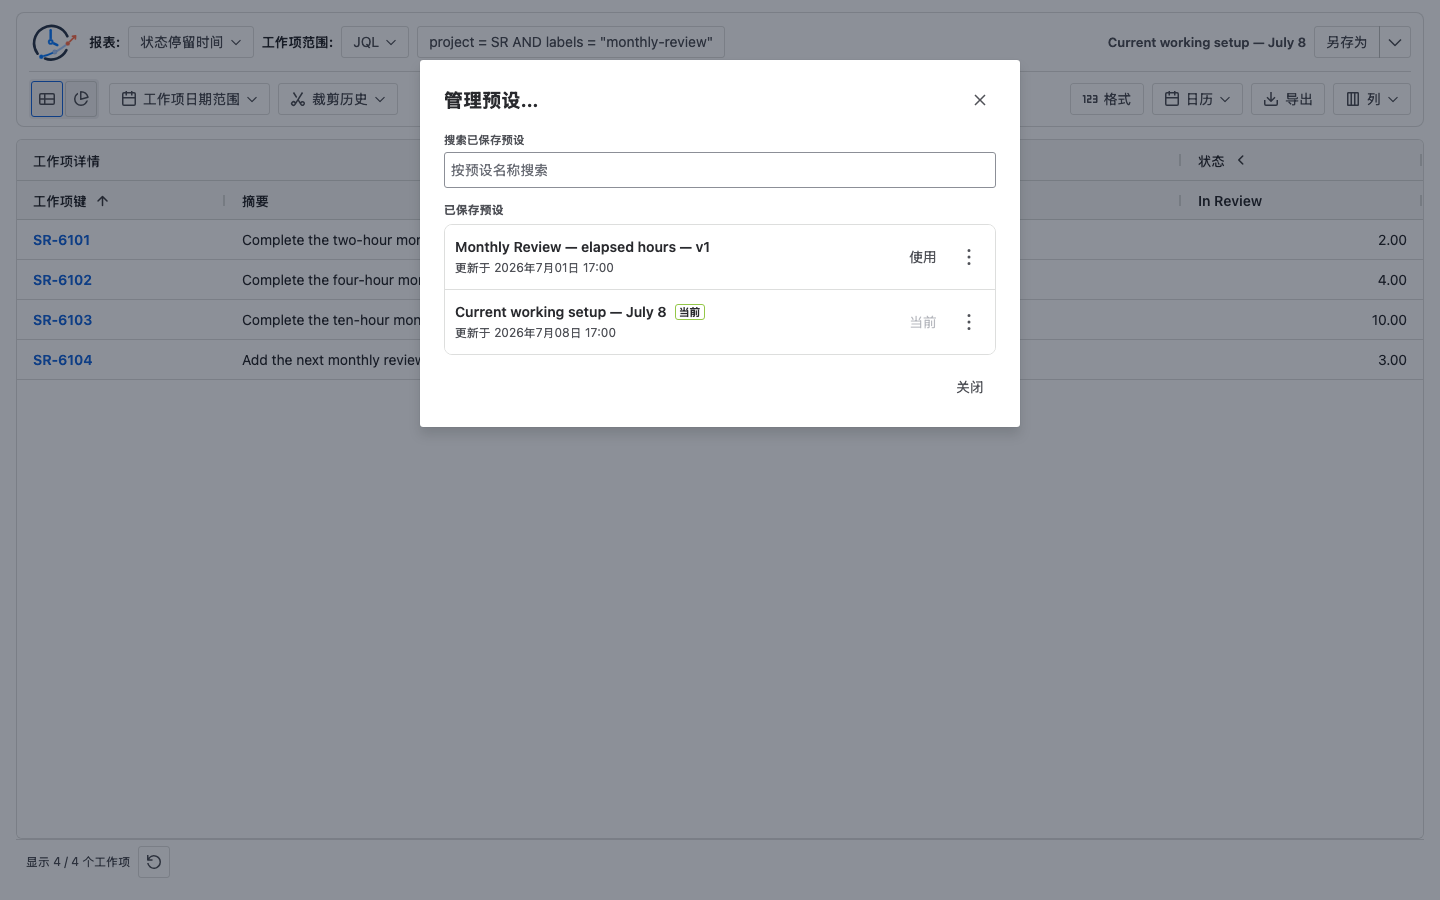1440x900 pixels.
Task: Open the 另存为 dropdown arrow
Action: [x=1395, y=42]
